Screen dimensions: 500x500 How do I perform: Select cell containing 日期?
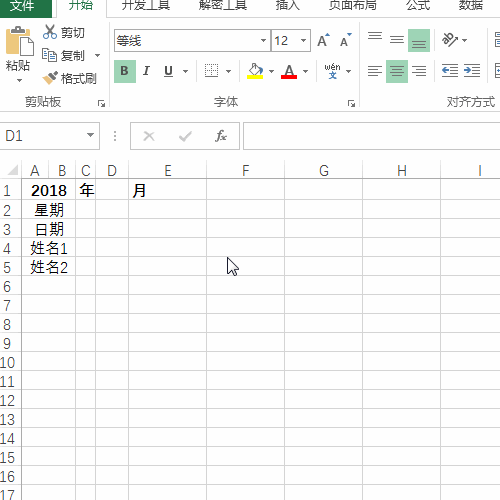point(49,229)
